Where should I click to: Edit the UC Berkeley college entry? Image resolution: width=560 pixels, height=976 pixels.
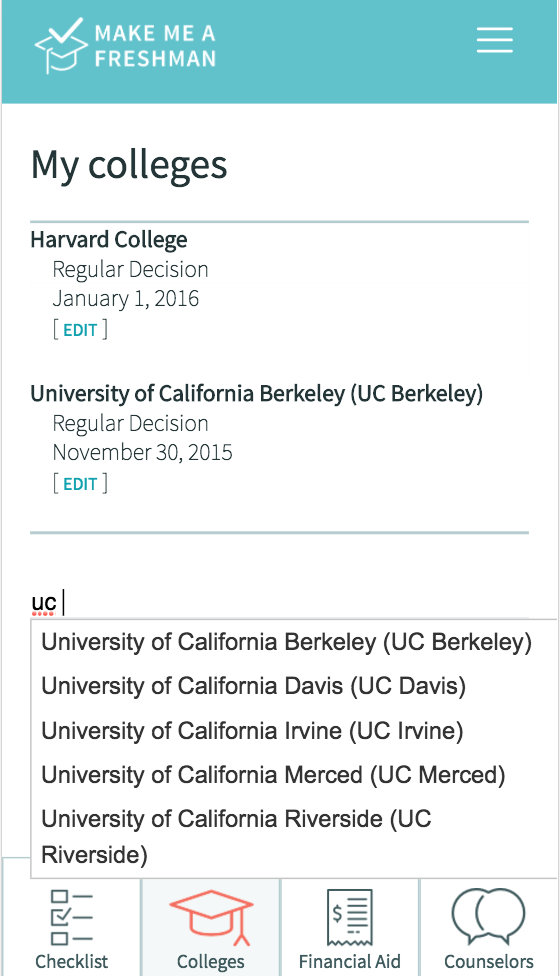(80, 483)
